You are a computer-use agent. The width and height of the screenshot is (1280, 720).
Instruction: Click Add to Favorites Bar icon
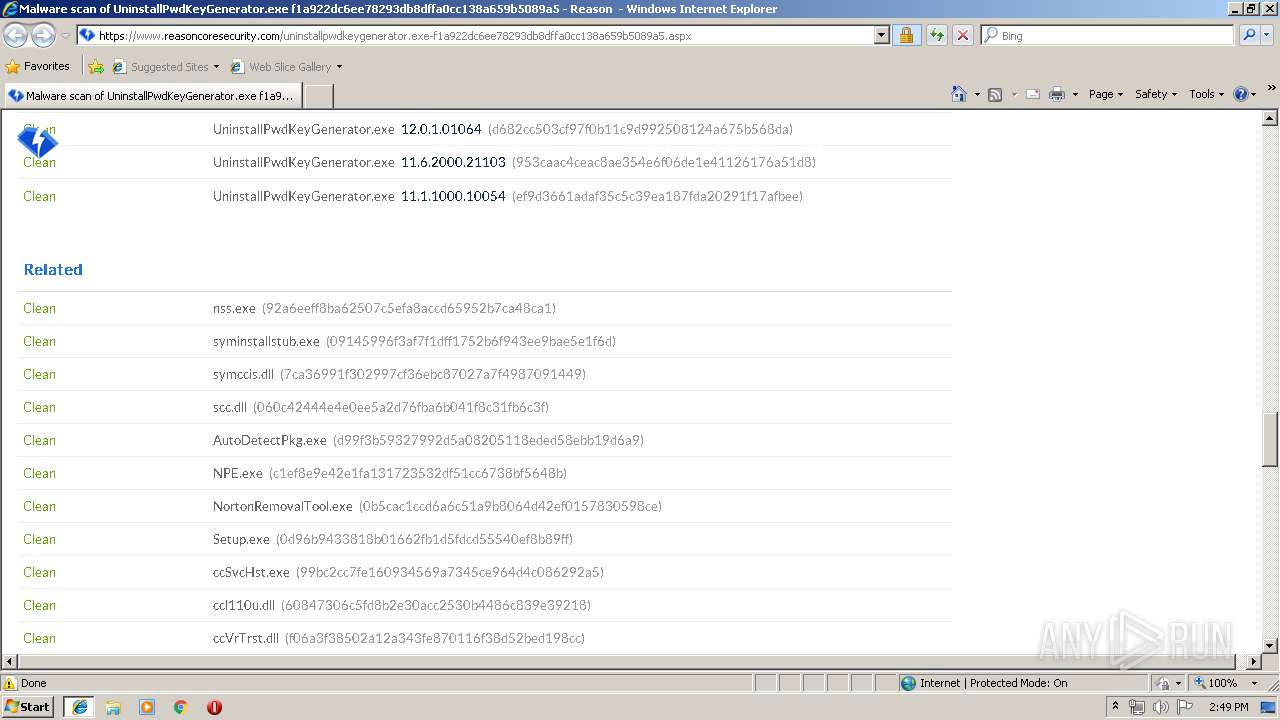95,67
